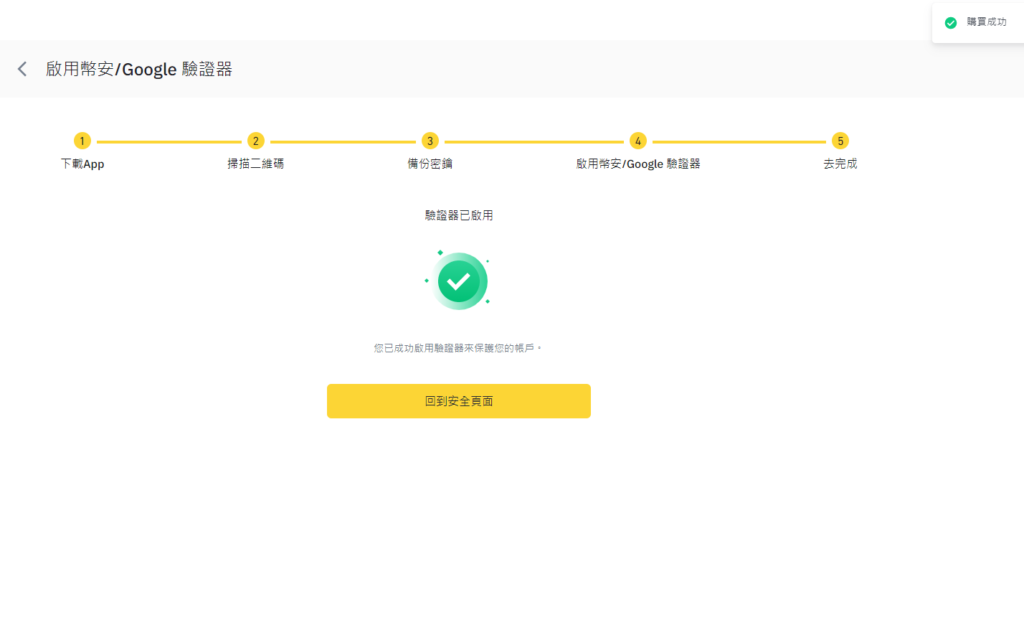
Task: Click the back arrow next to the page title
Action: (21, 68)
